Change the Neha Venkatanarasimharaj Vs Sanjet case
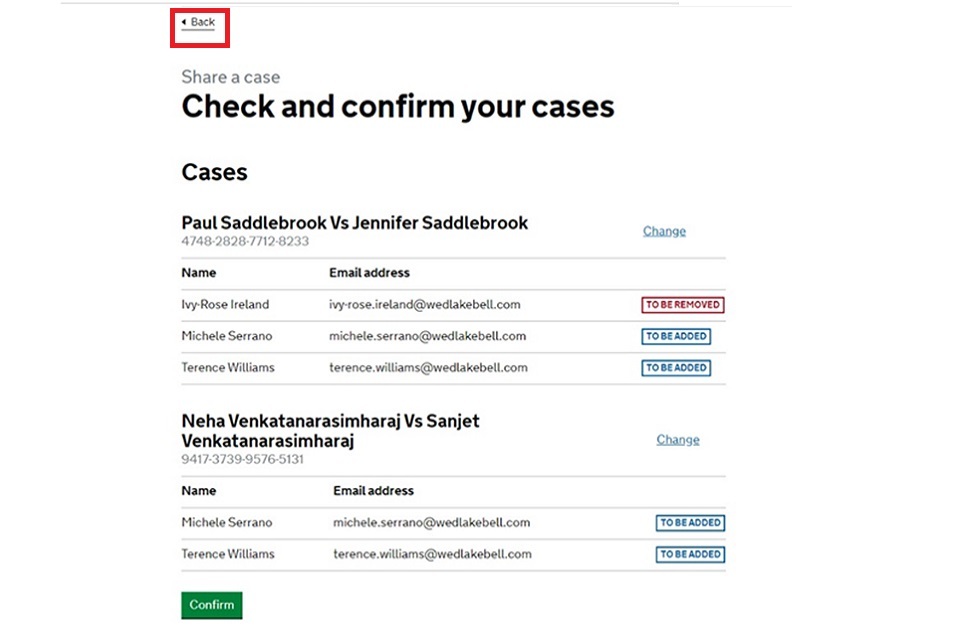 [x=678, y=440]
